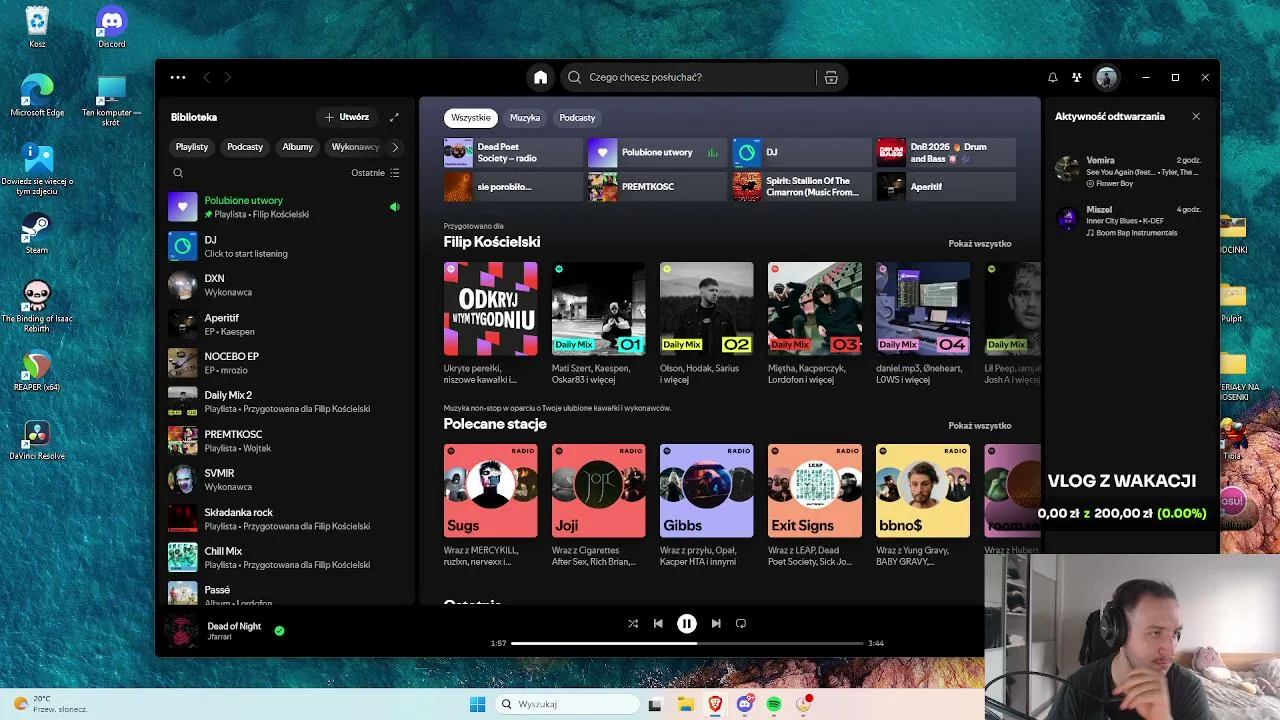Open the DaVinci Resolve desktop shortcut

tap(37, 440)
